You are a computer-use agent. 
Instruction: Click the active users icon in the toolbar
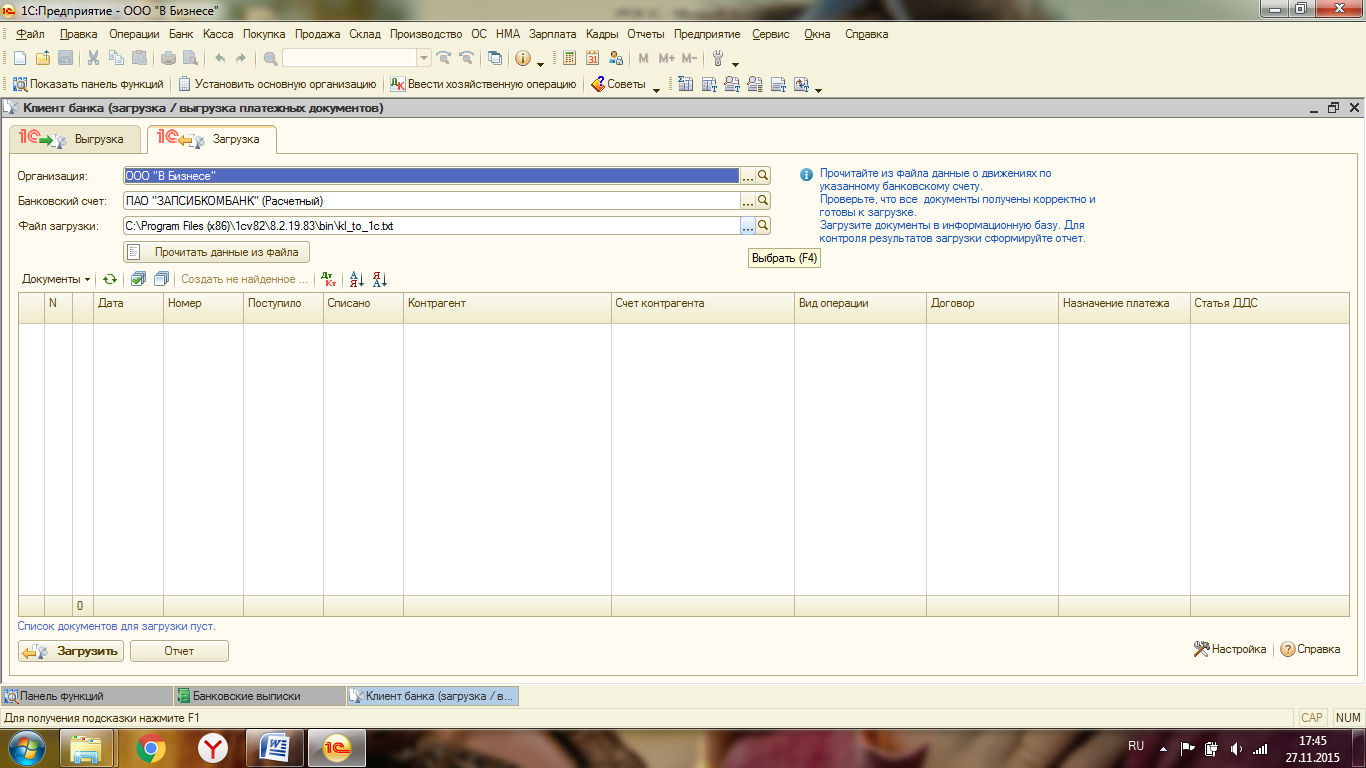click(x=616, y=58)
